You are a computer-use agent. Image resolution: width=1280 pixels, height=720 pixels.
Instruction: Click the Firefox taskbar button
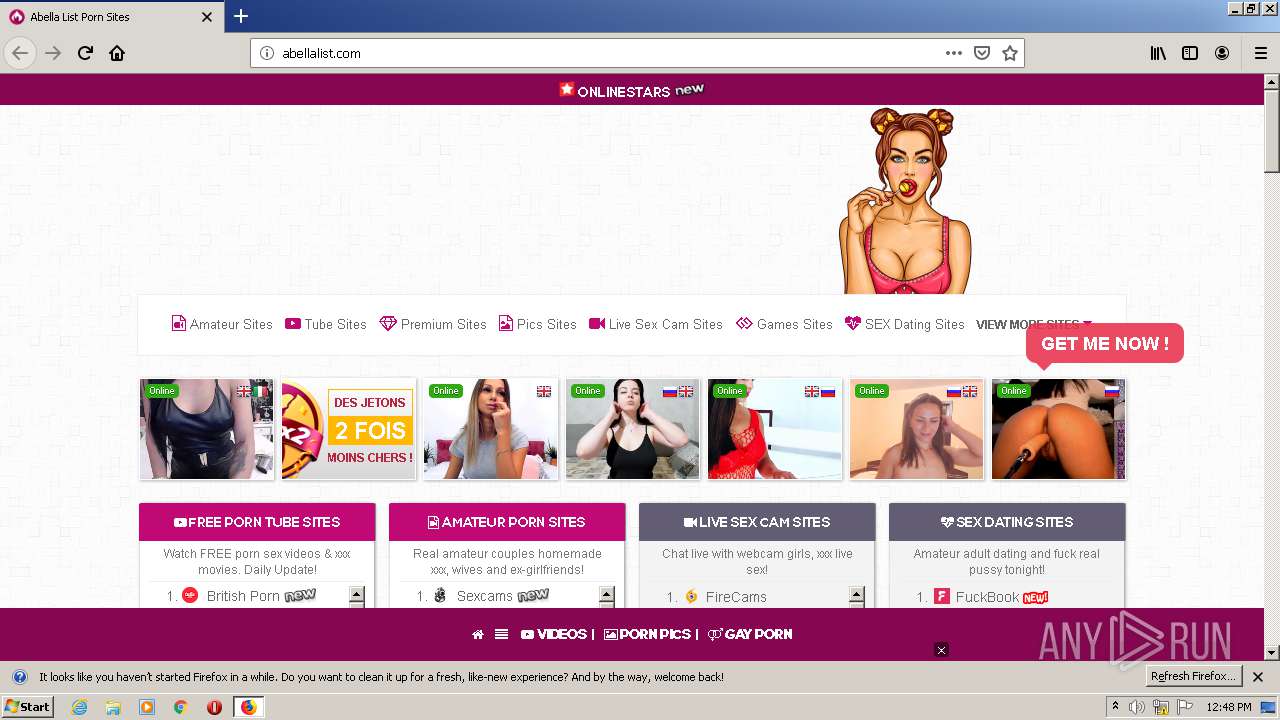[248, 707]
